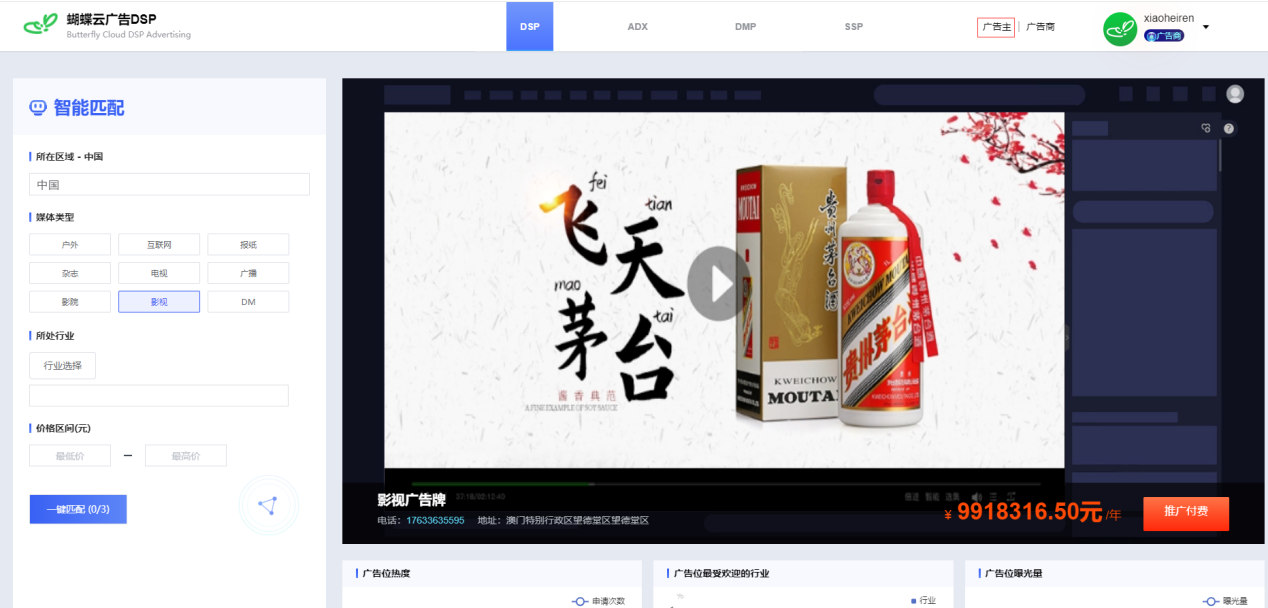
Task: Click the 推广付费 orange button
Action: 1185,512
